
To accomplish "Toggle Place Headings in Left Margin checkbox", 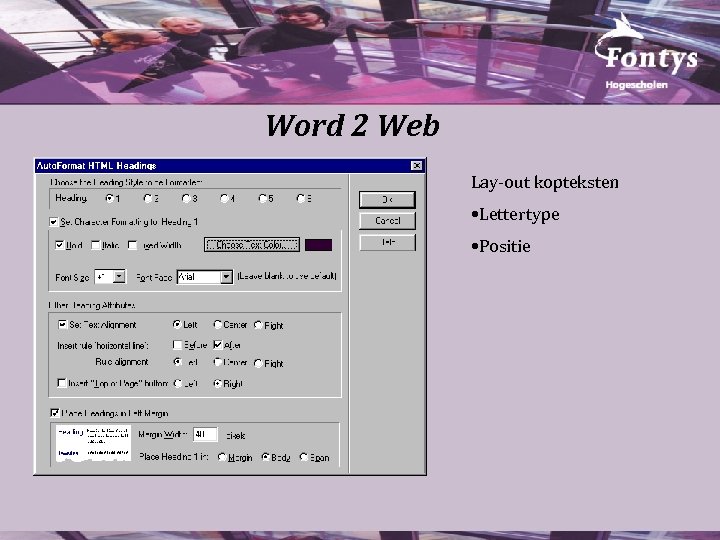I will (x=54, y=413).
